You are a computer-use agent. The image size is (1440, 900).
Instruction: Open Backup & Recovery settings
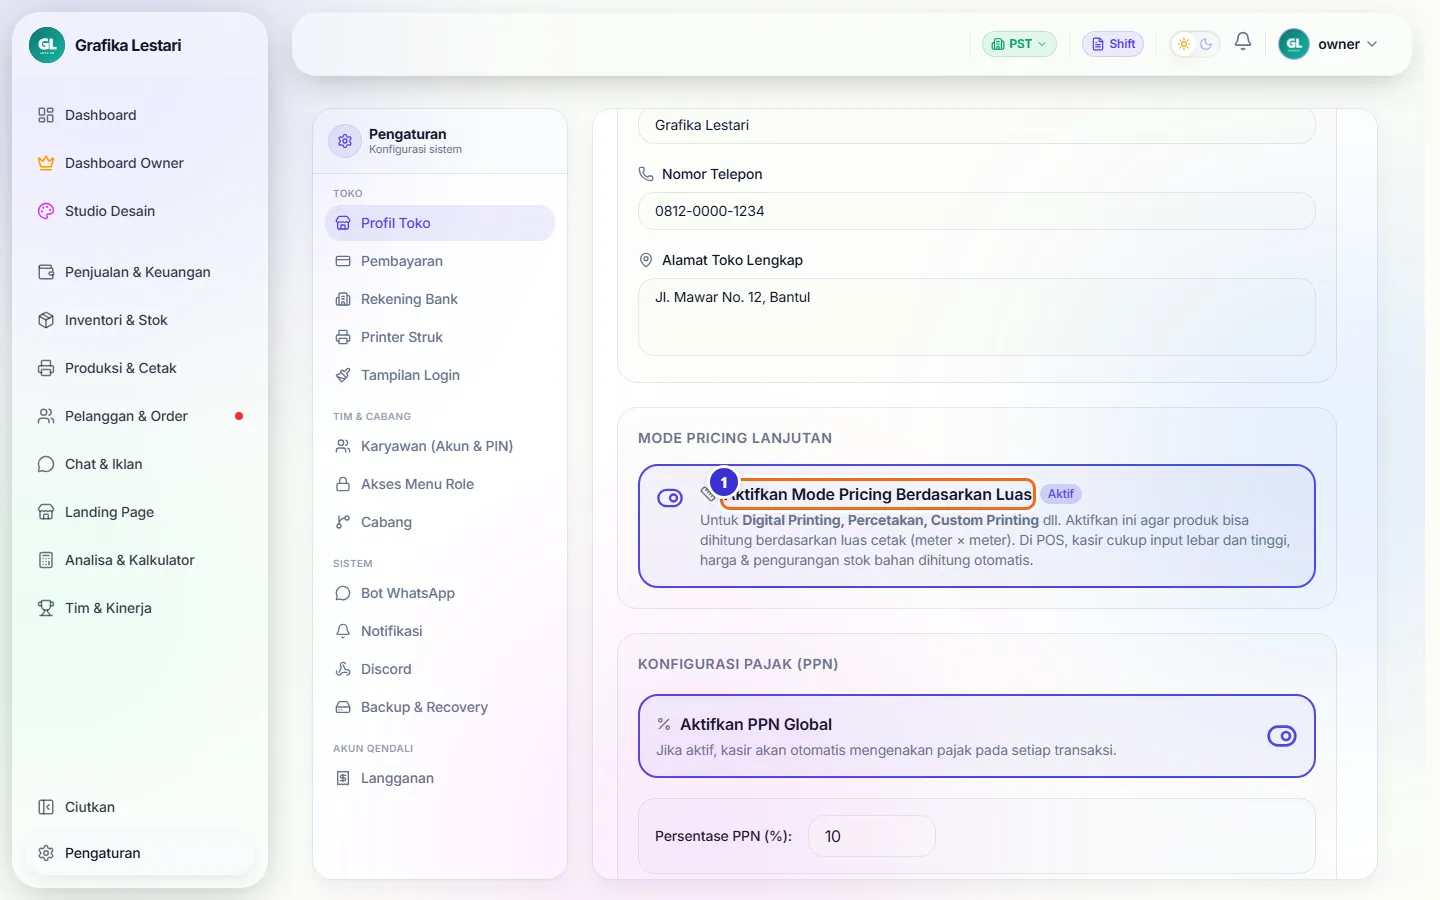(440, 707)
